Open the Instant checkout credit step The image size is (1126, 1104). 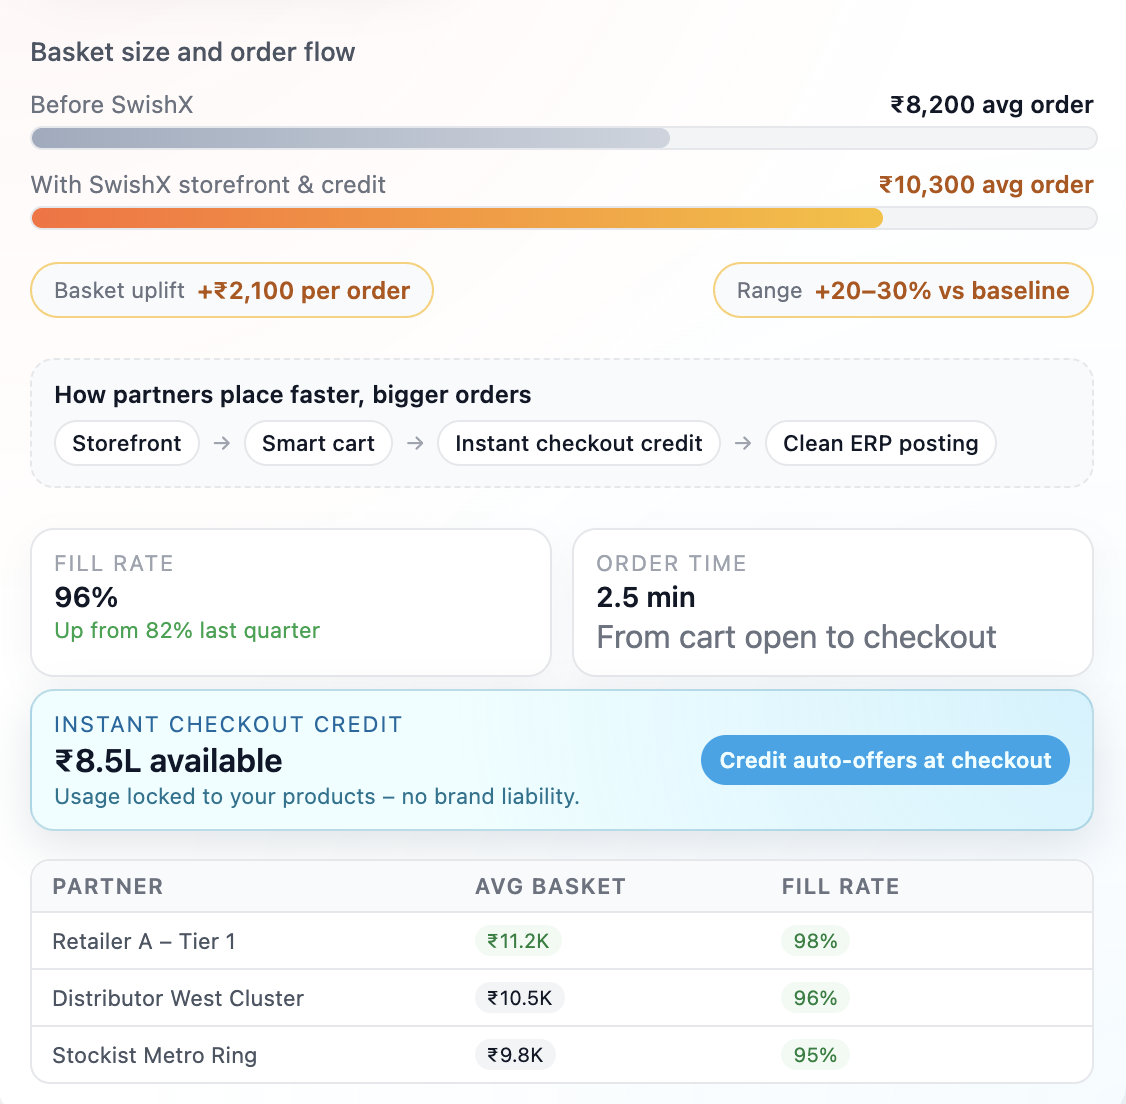578,443
